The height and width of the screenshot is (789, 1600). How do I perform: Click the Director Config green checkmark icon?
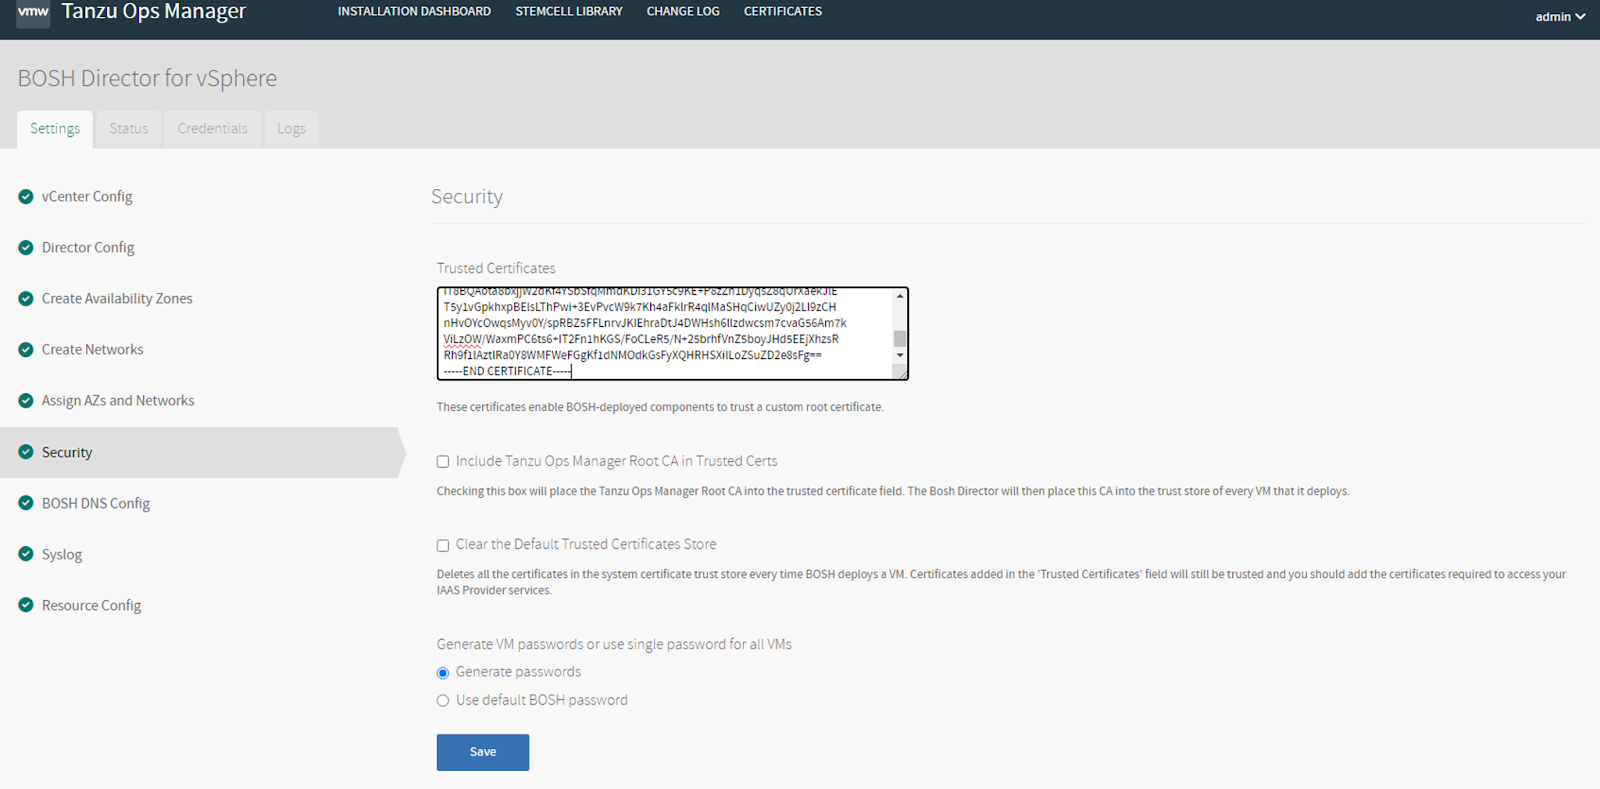(x=26, y=248)
